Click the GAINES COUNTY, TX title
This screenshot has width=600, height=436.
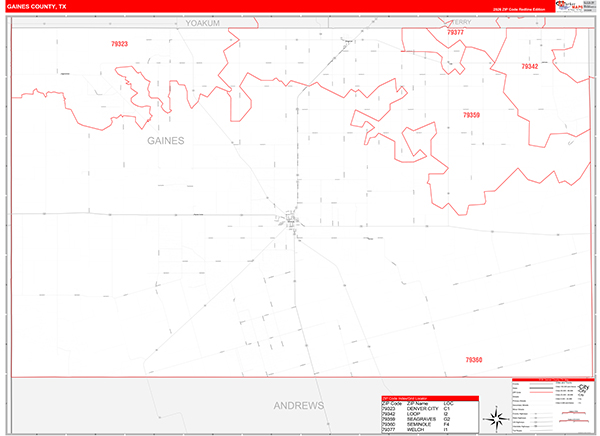point(36,7)
